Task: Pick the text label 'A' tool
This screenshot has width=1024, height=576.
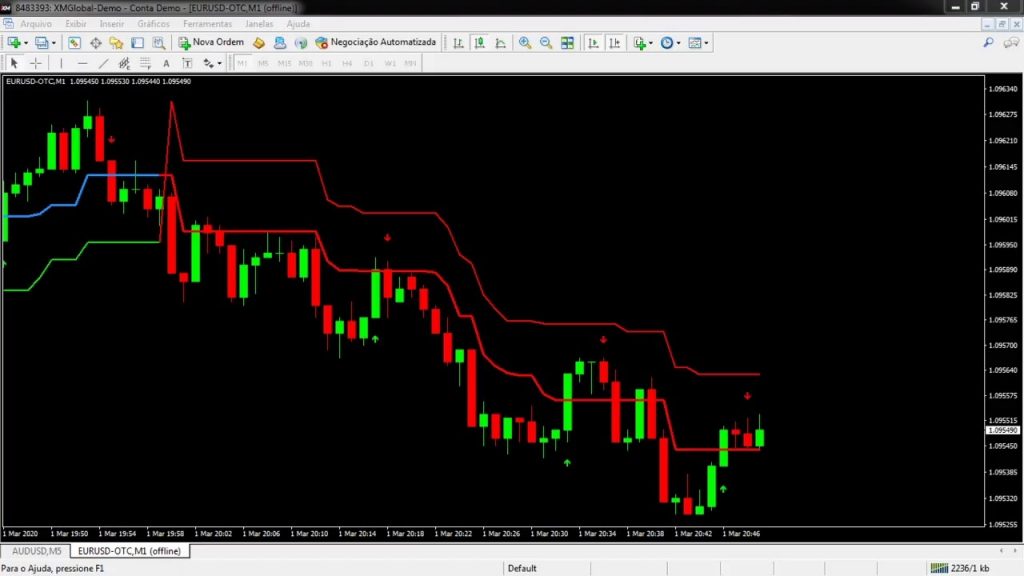Action: tap(166, 63)
